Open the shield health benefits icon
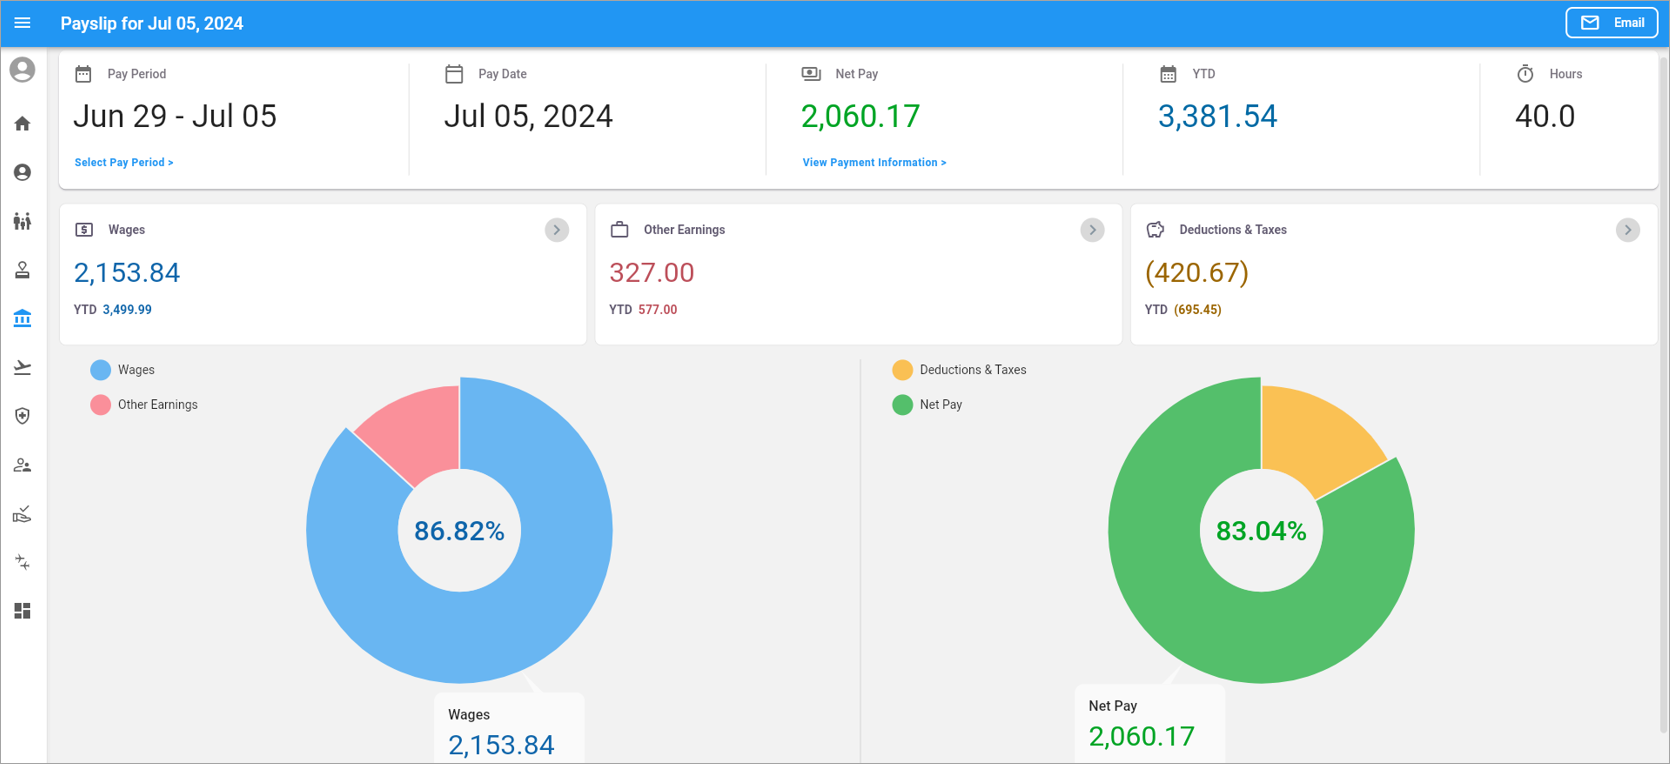 pos(22,416)
